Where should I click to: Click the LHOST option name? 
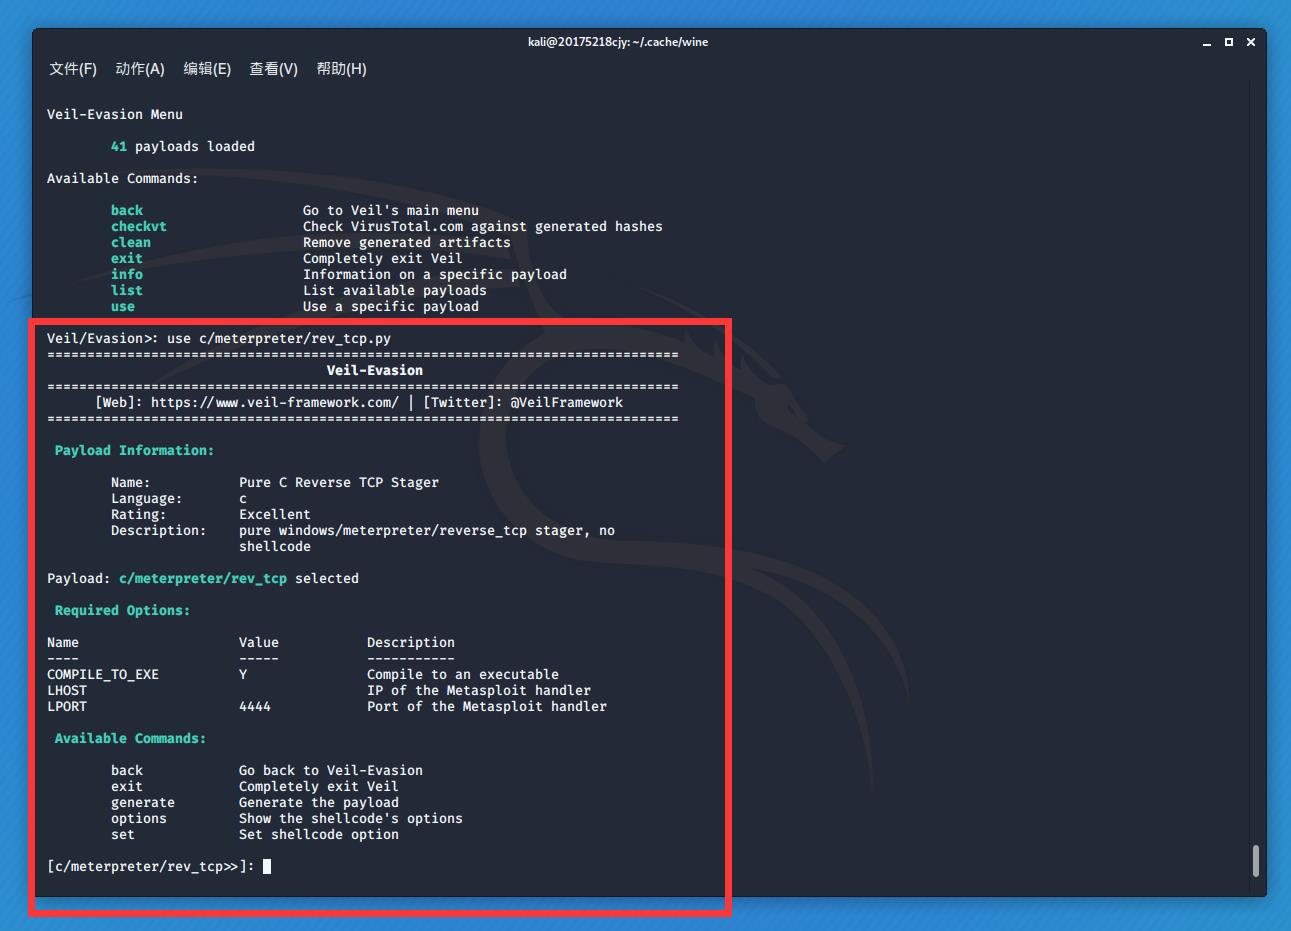pos(67,690)
